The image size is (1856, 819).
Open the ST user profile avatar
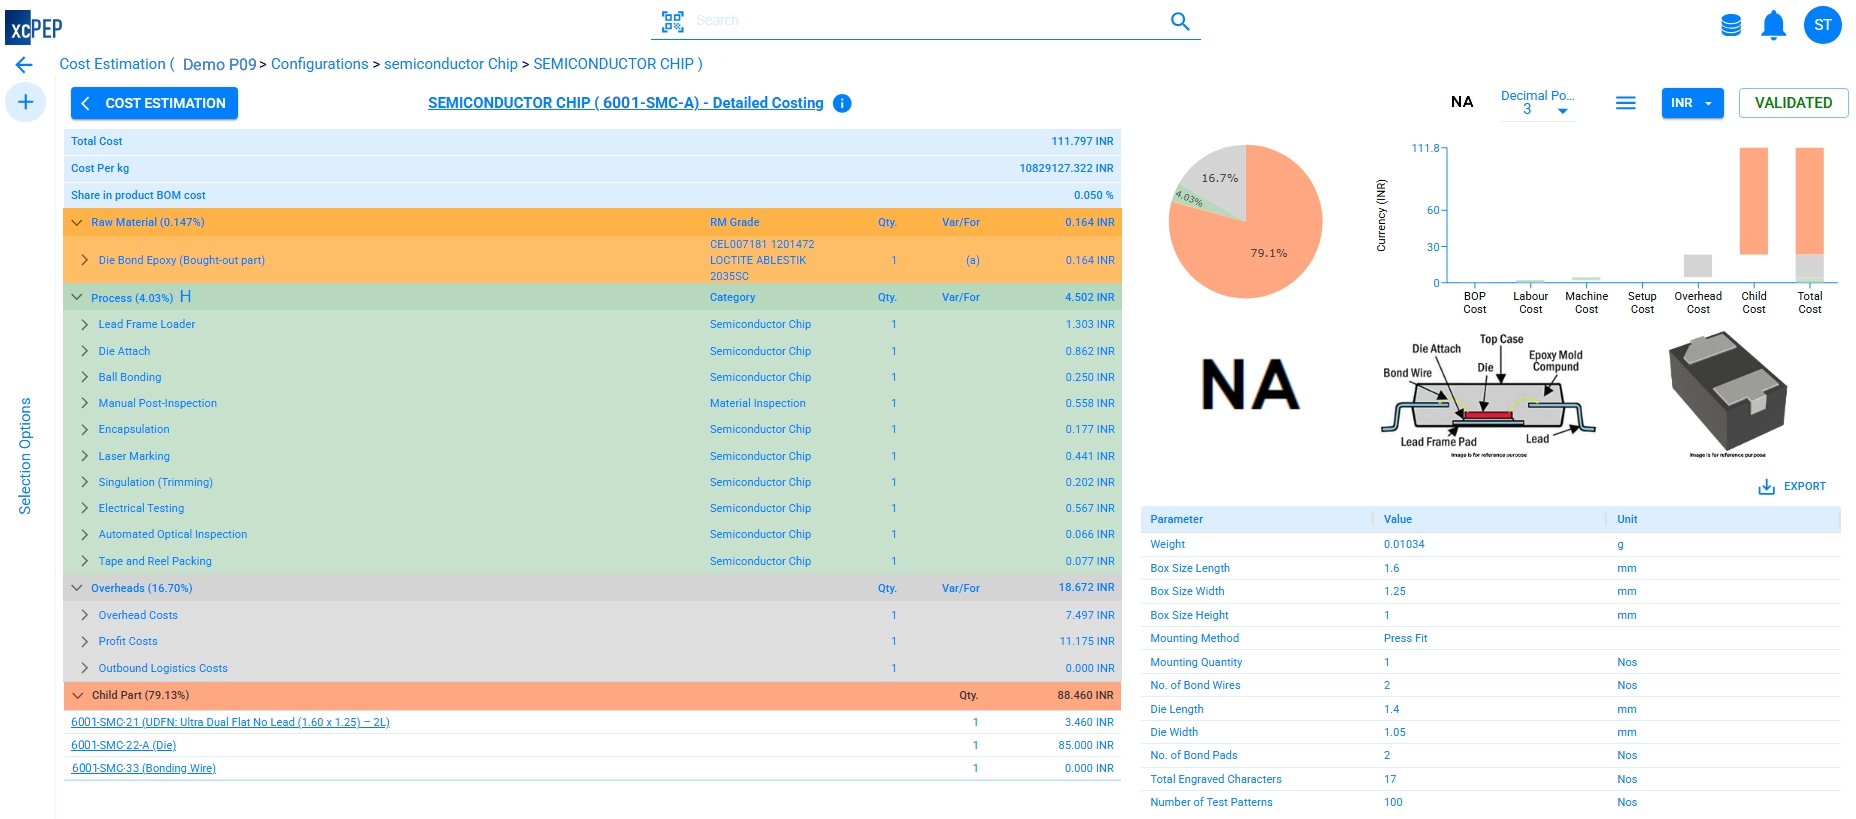pos(1822,25)
